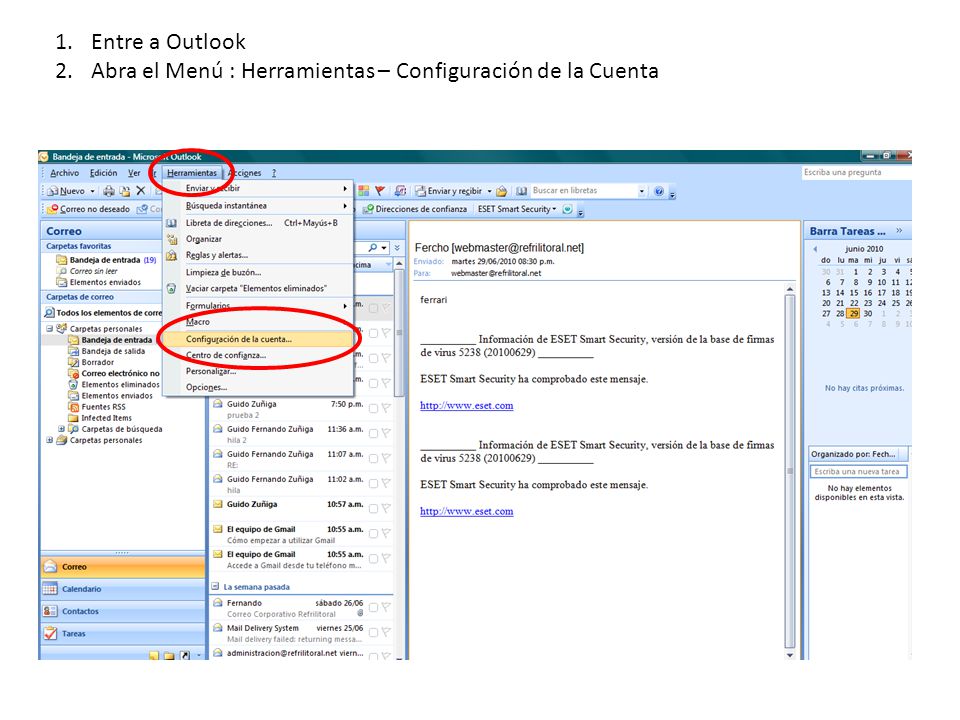Viewport: 960px width, 720px height.
Task: Select Infected Items folder
Action: (x=100, y=418)
